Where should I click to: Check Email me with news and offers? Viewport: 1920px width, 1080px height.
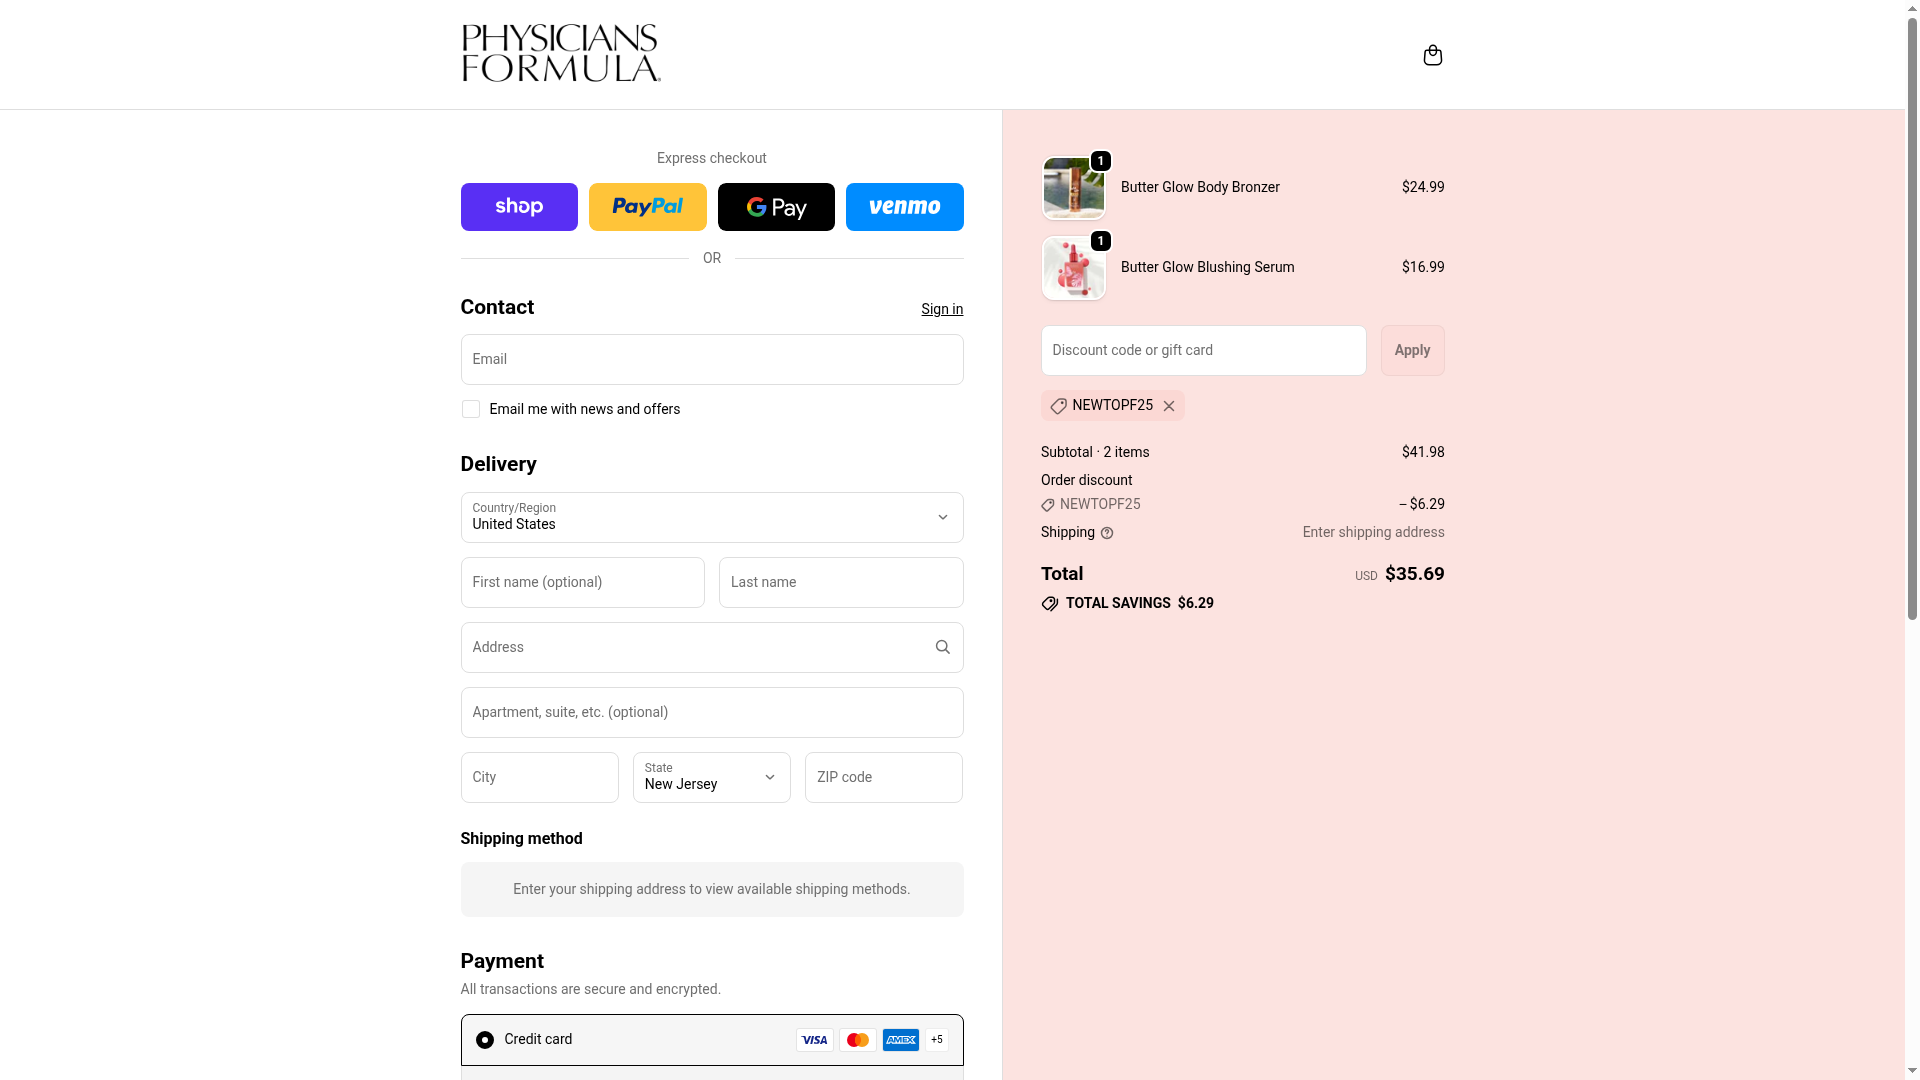470,409
